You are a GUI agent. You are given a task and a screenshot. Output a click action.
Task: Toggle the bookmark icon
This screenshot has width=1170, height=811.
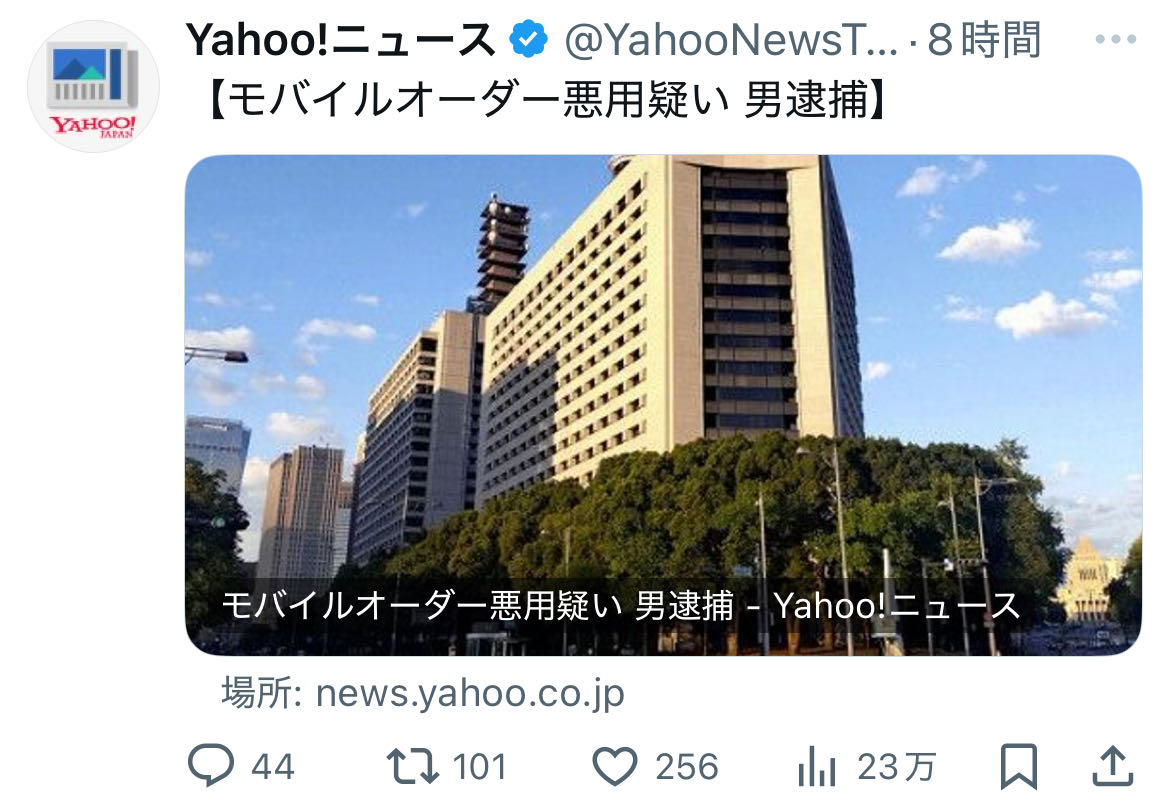[x=1019, y=766]
